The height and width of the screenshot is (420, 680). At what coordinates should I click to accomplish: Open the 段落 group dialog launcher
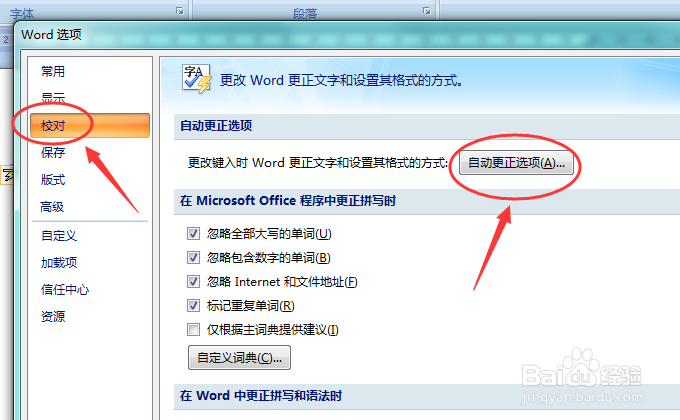427,11
